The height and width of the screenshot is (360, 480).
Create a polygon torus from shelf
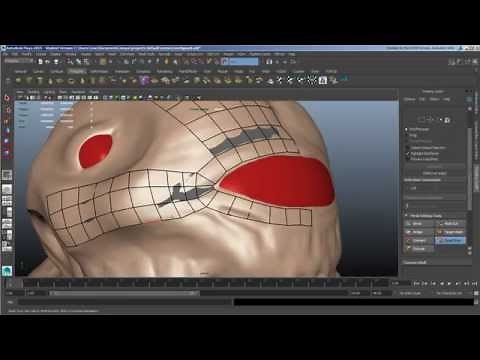[71, 80]
